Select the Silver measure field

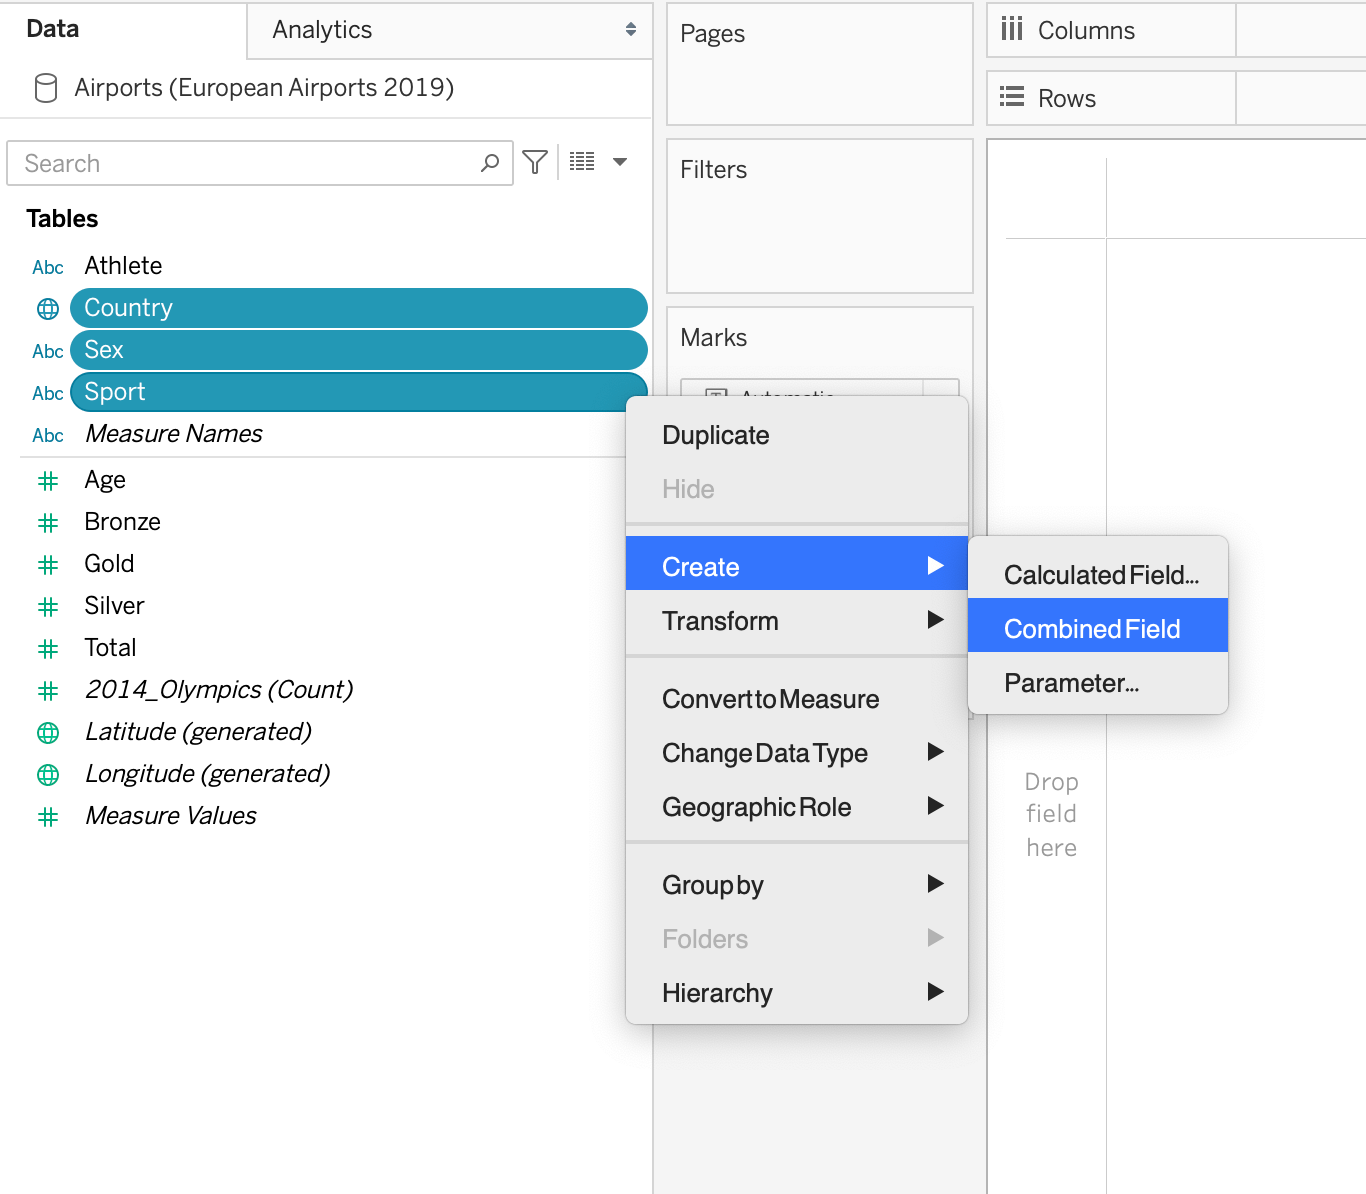pyautogui.click(x=114, y=606)
